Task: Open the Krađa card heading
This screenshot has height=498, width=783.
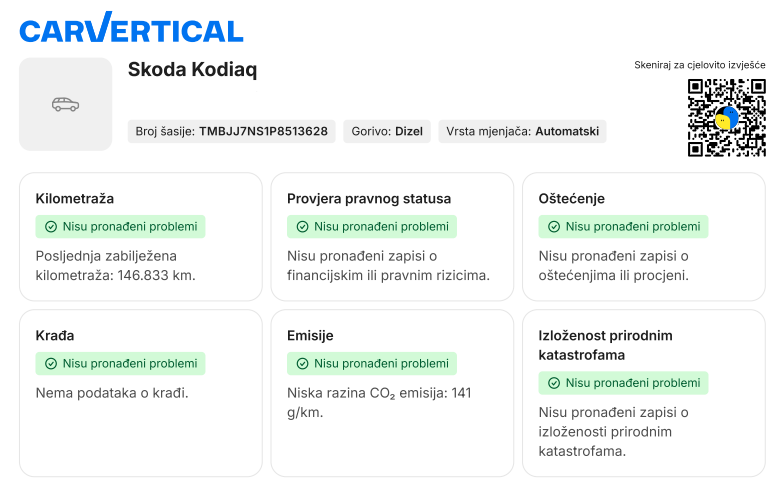Action: [x=55, y=335]
